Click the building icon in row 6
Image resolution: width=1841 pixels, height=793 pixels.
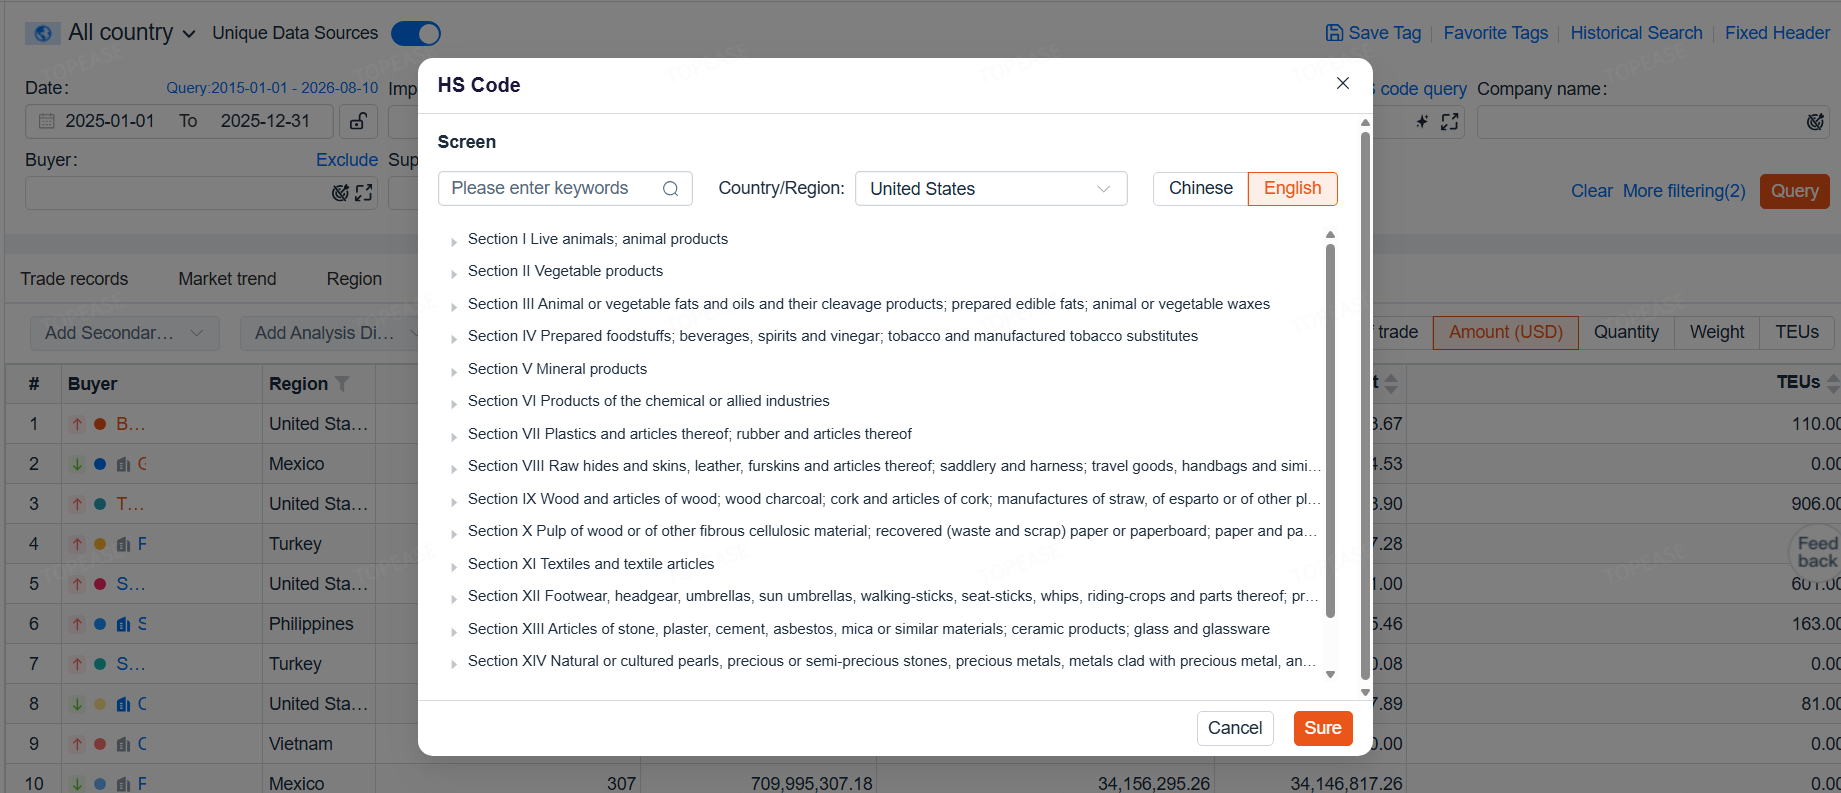(123, 624)
